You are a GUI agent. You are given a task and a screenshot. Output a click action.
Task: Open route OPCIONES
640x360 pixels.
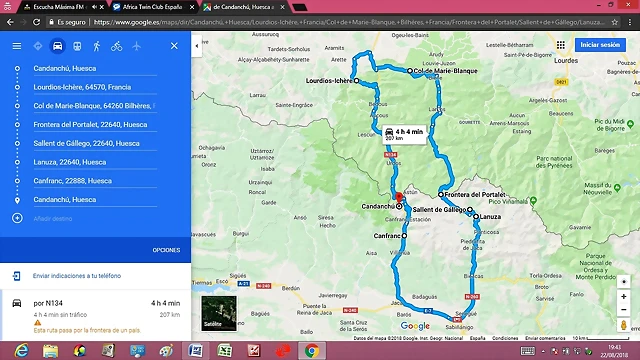[166, 250]
